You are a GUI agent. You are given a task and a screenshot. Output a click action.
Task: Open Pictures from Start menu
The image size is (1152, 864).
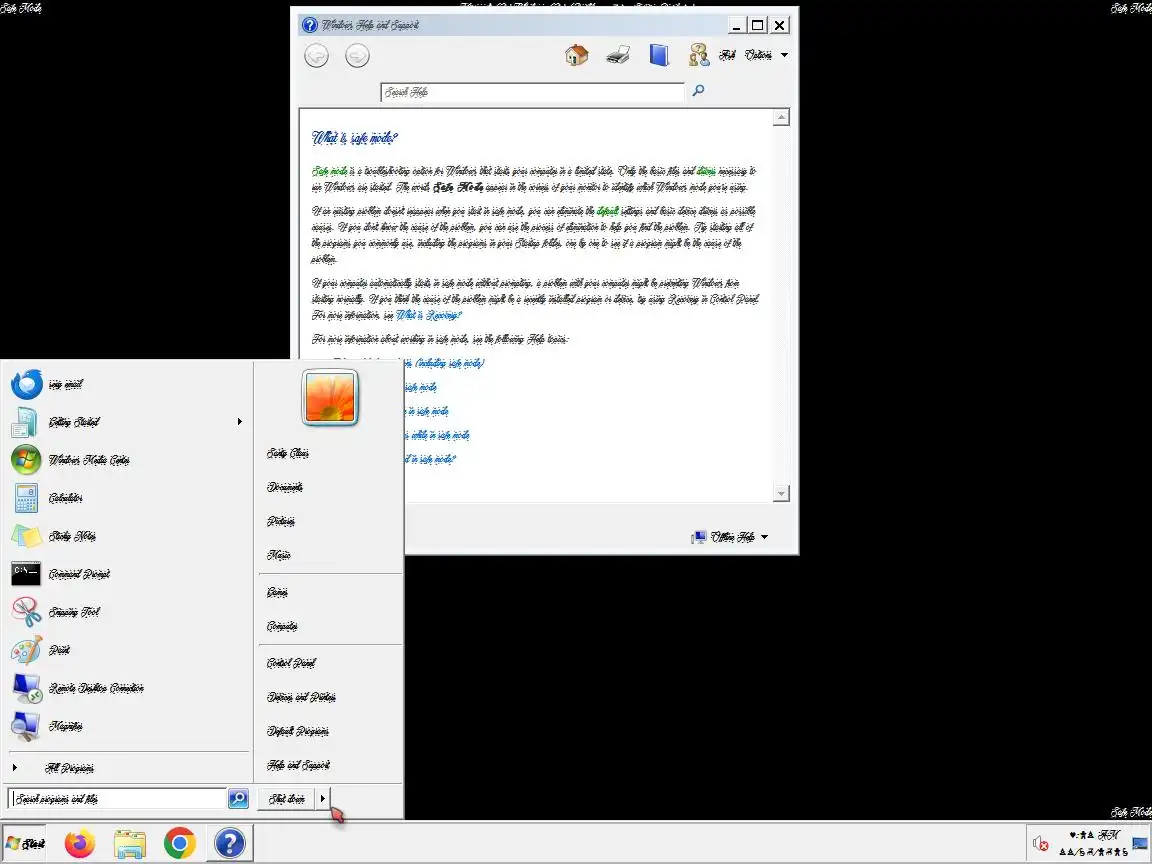pyautogui.click(x=281, y=521)
